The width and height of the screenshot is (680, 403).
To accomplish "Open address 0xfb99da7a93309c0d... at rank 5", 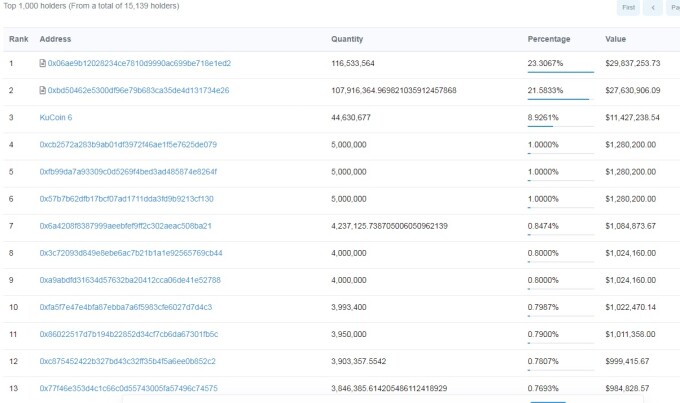I will [128, 172].
